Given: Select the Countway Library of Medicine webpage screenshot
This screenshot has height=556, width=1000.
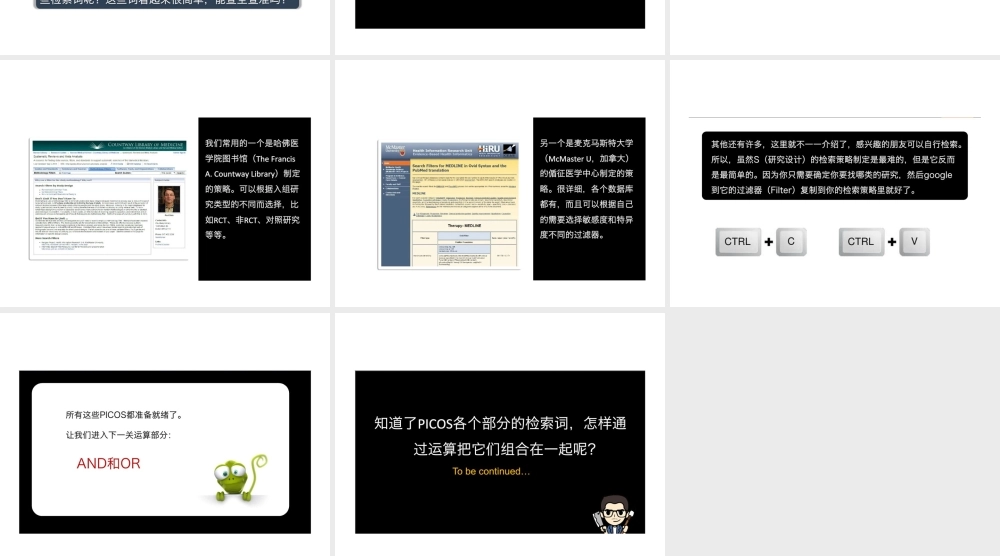Looking at the screenshot, I should 109,200.
